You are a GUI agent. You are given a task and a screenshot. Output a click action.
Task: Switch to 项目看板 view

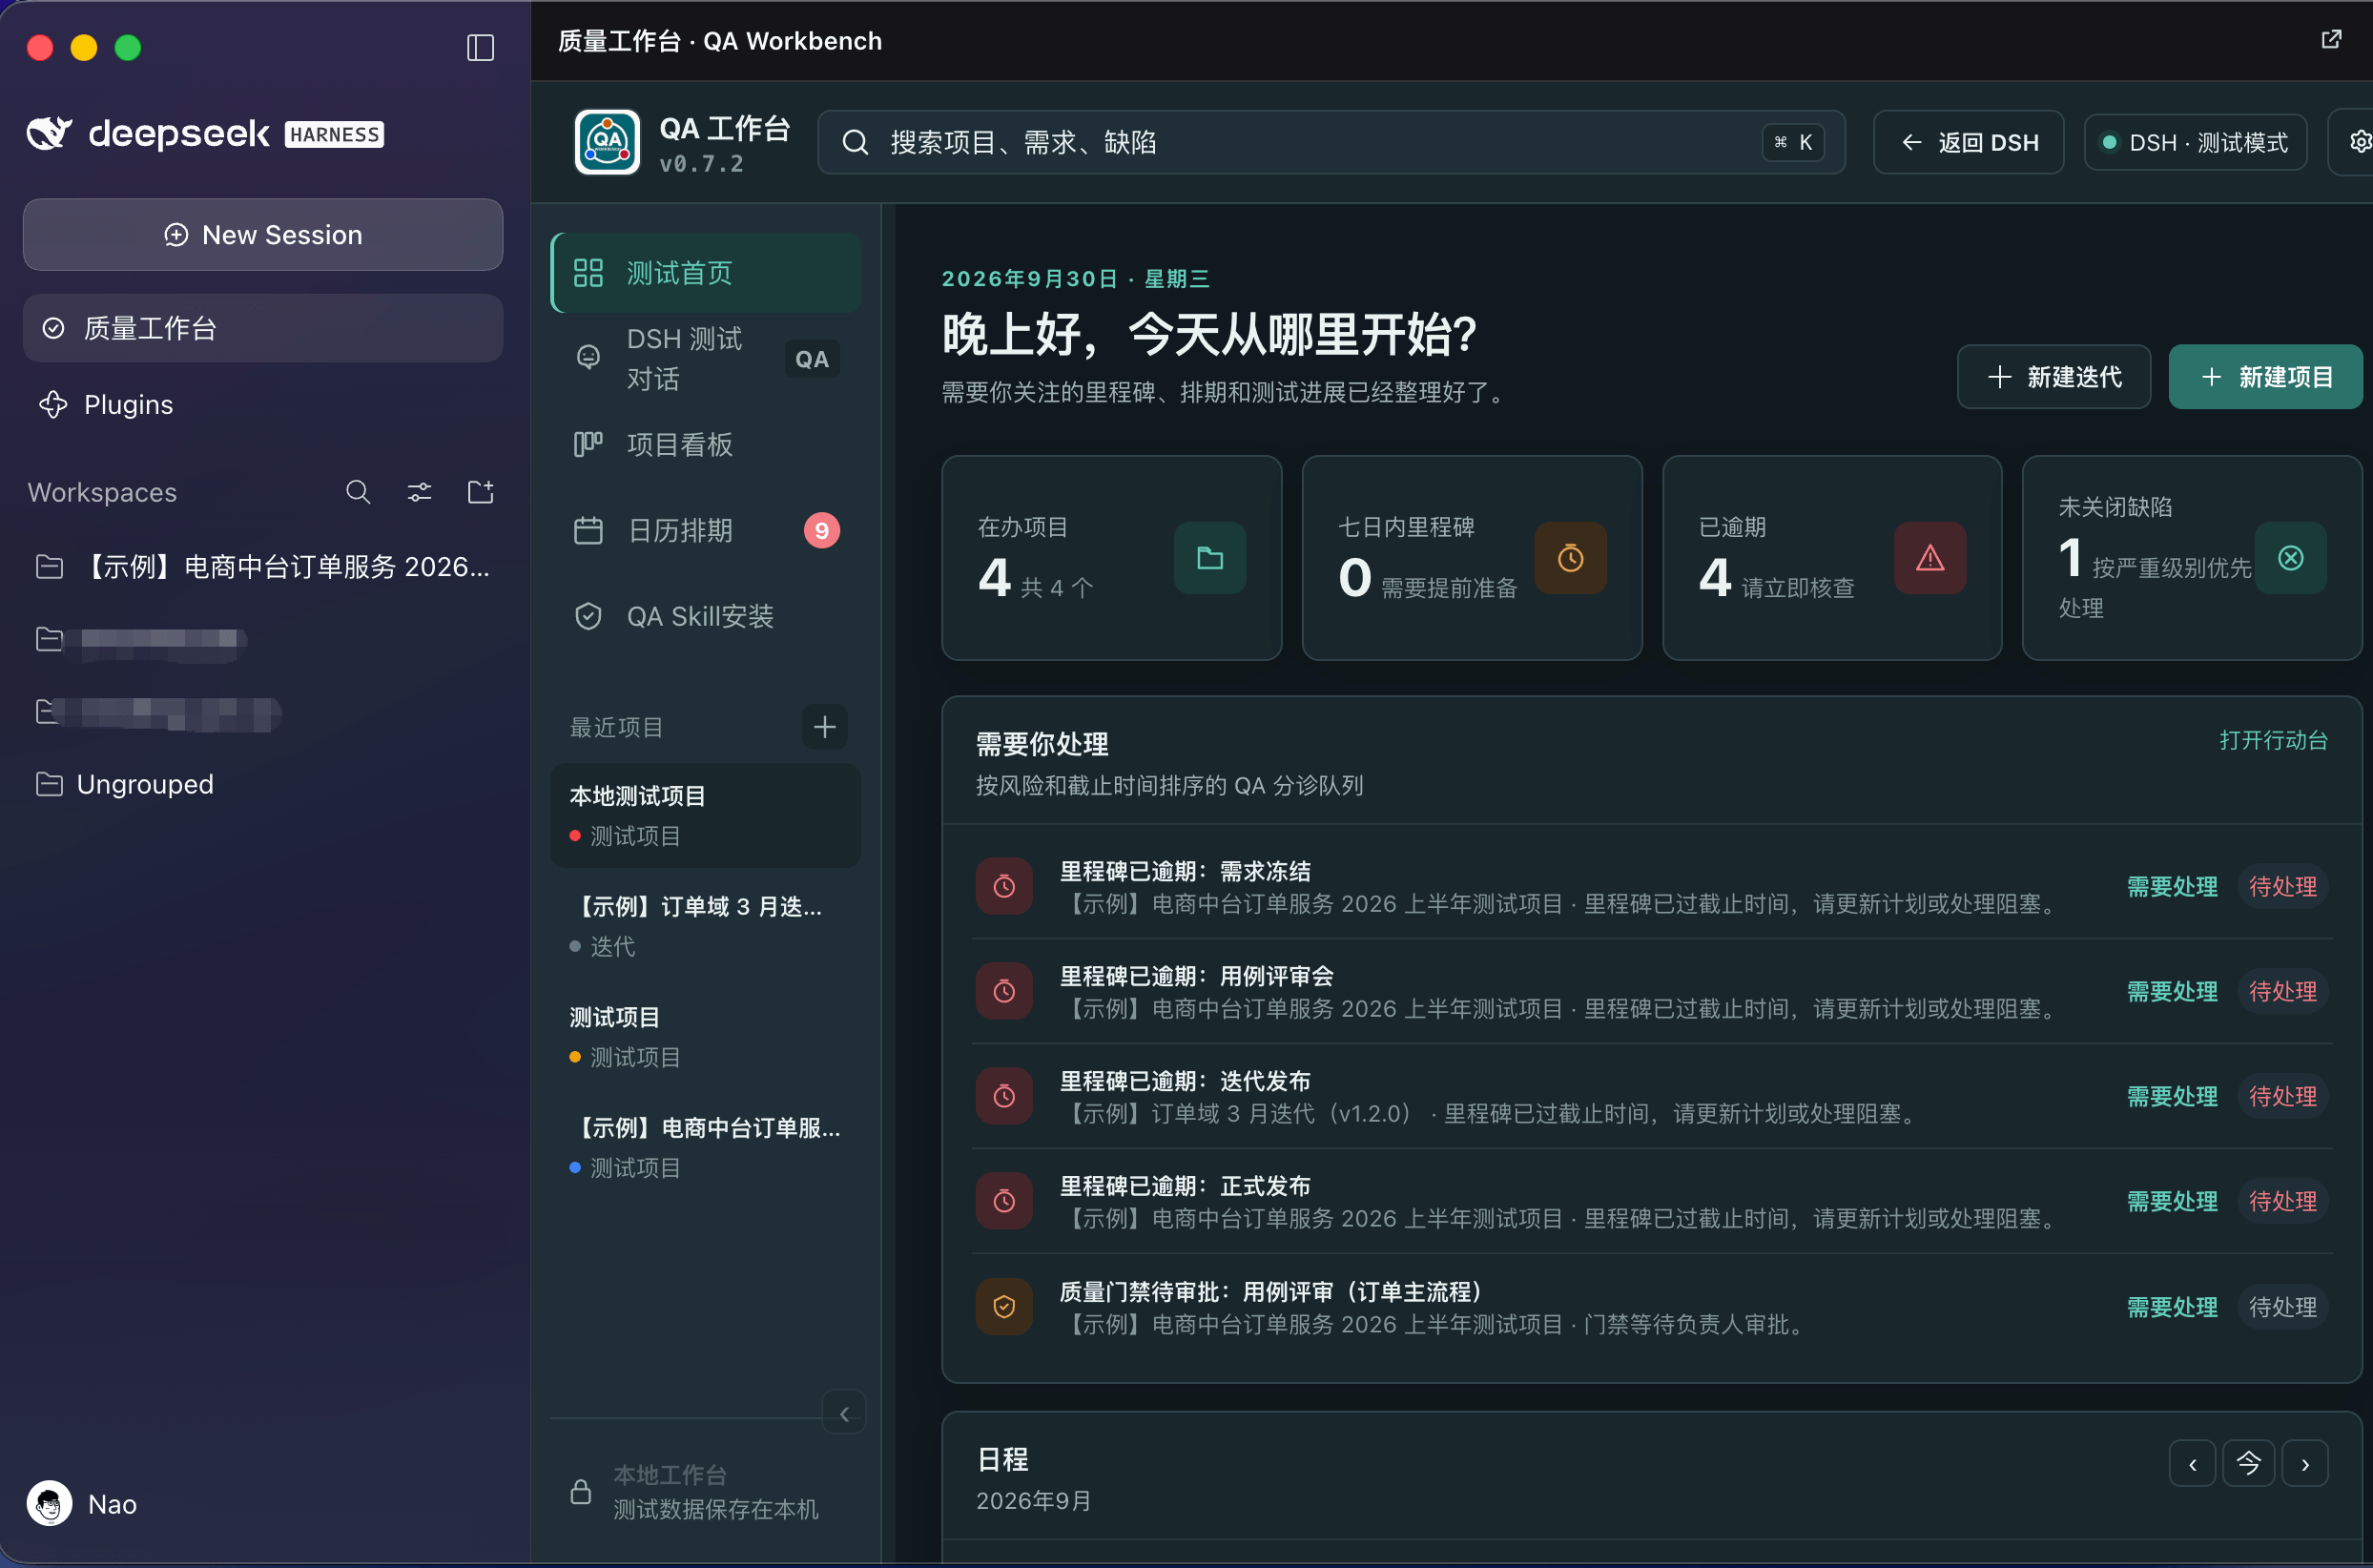(x=706, y=444)
